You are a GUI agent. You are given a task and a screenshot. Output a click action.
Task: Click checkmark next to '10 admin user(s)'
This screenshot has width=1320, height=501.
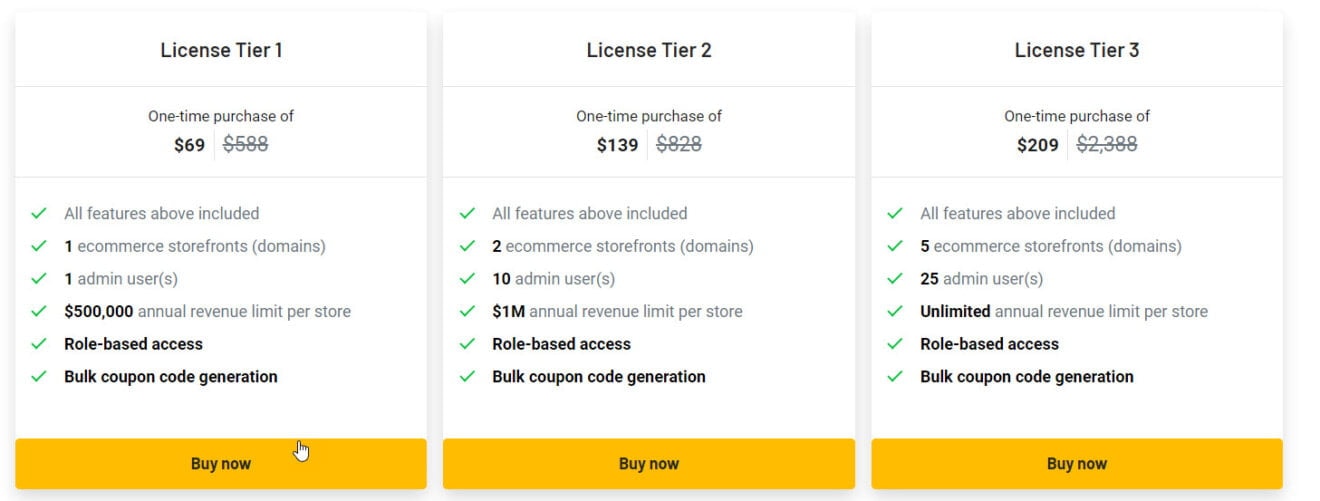[x=467, y=279]
